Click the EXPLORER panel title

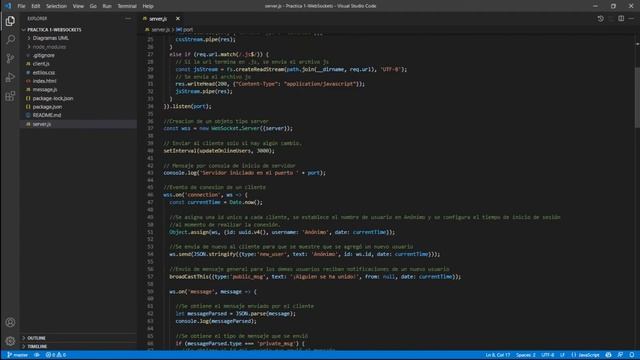coord(37,19)
